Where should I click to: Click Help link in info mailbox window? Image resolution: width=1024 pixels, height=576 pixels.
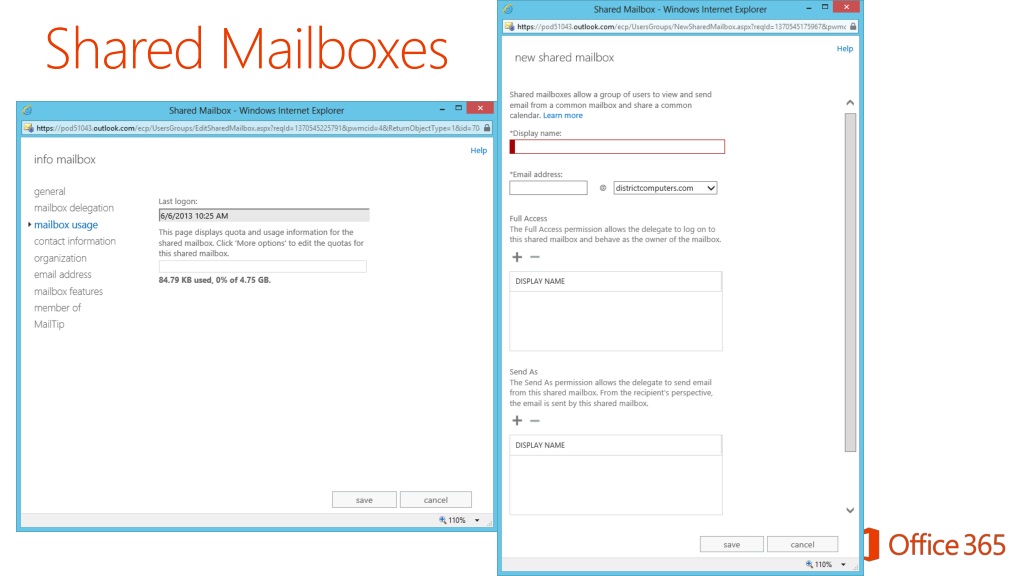(479, 150)
